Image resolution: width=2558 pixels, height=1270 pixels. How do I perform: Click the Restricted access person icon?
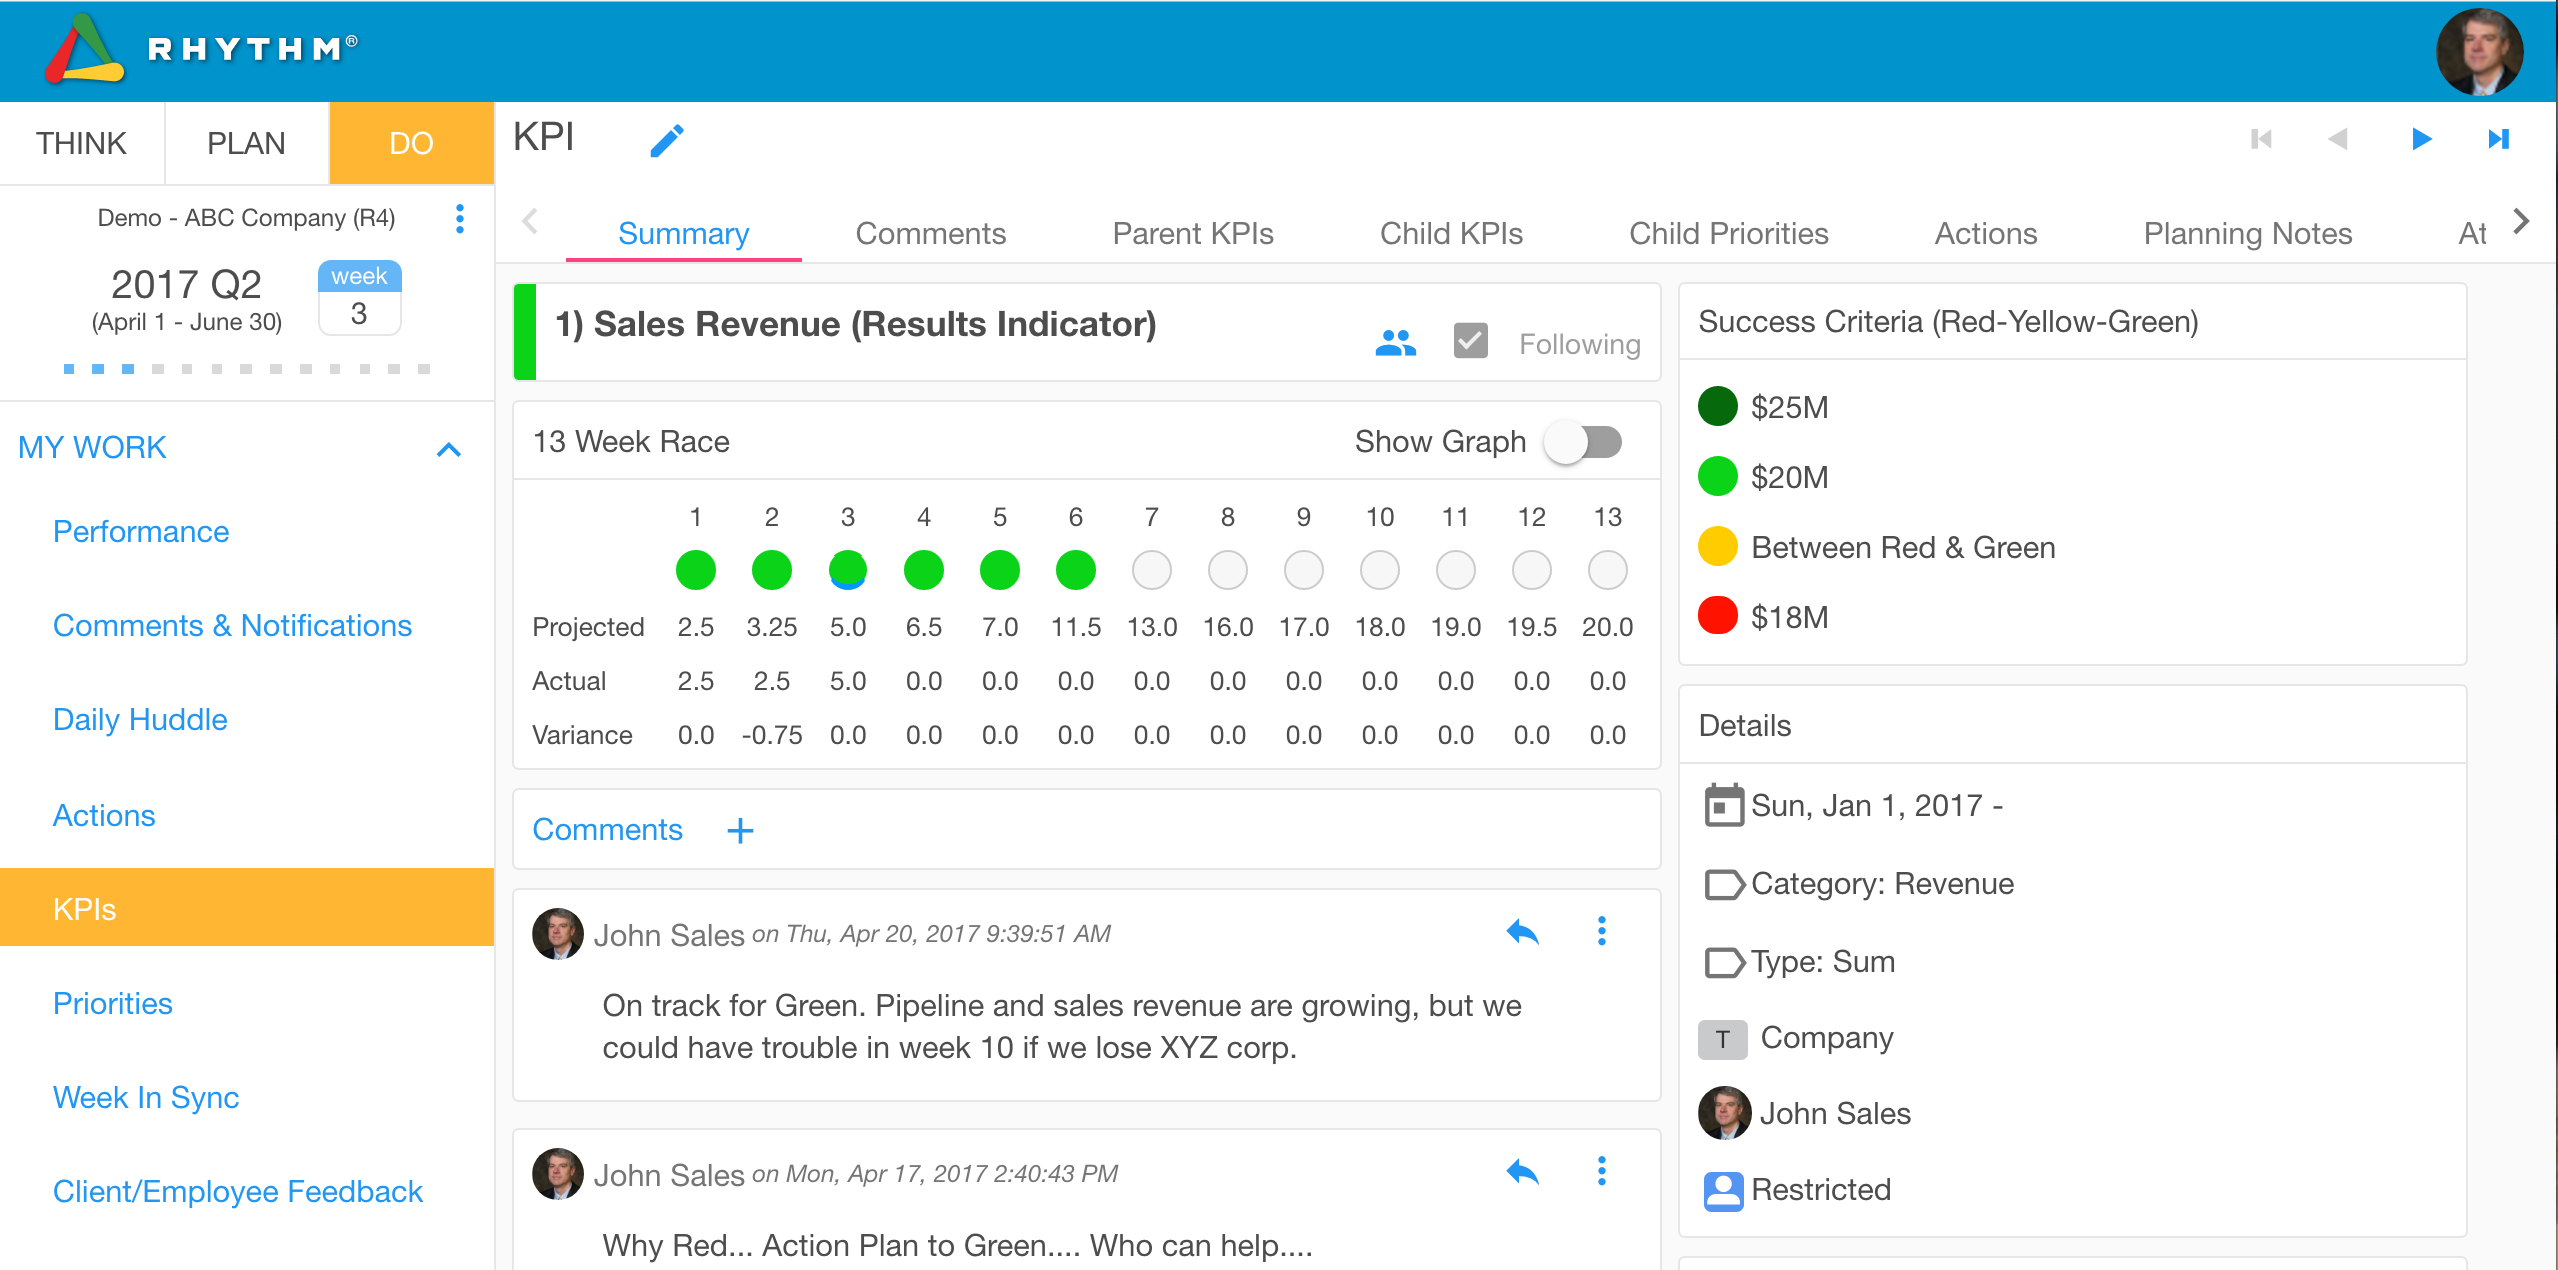(x=1723, y=1191)
